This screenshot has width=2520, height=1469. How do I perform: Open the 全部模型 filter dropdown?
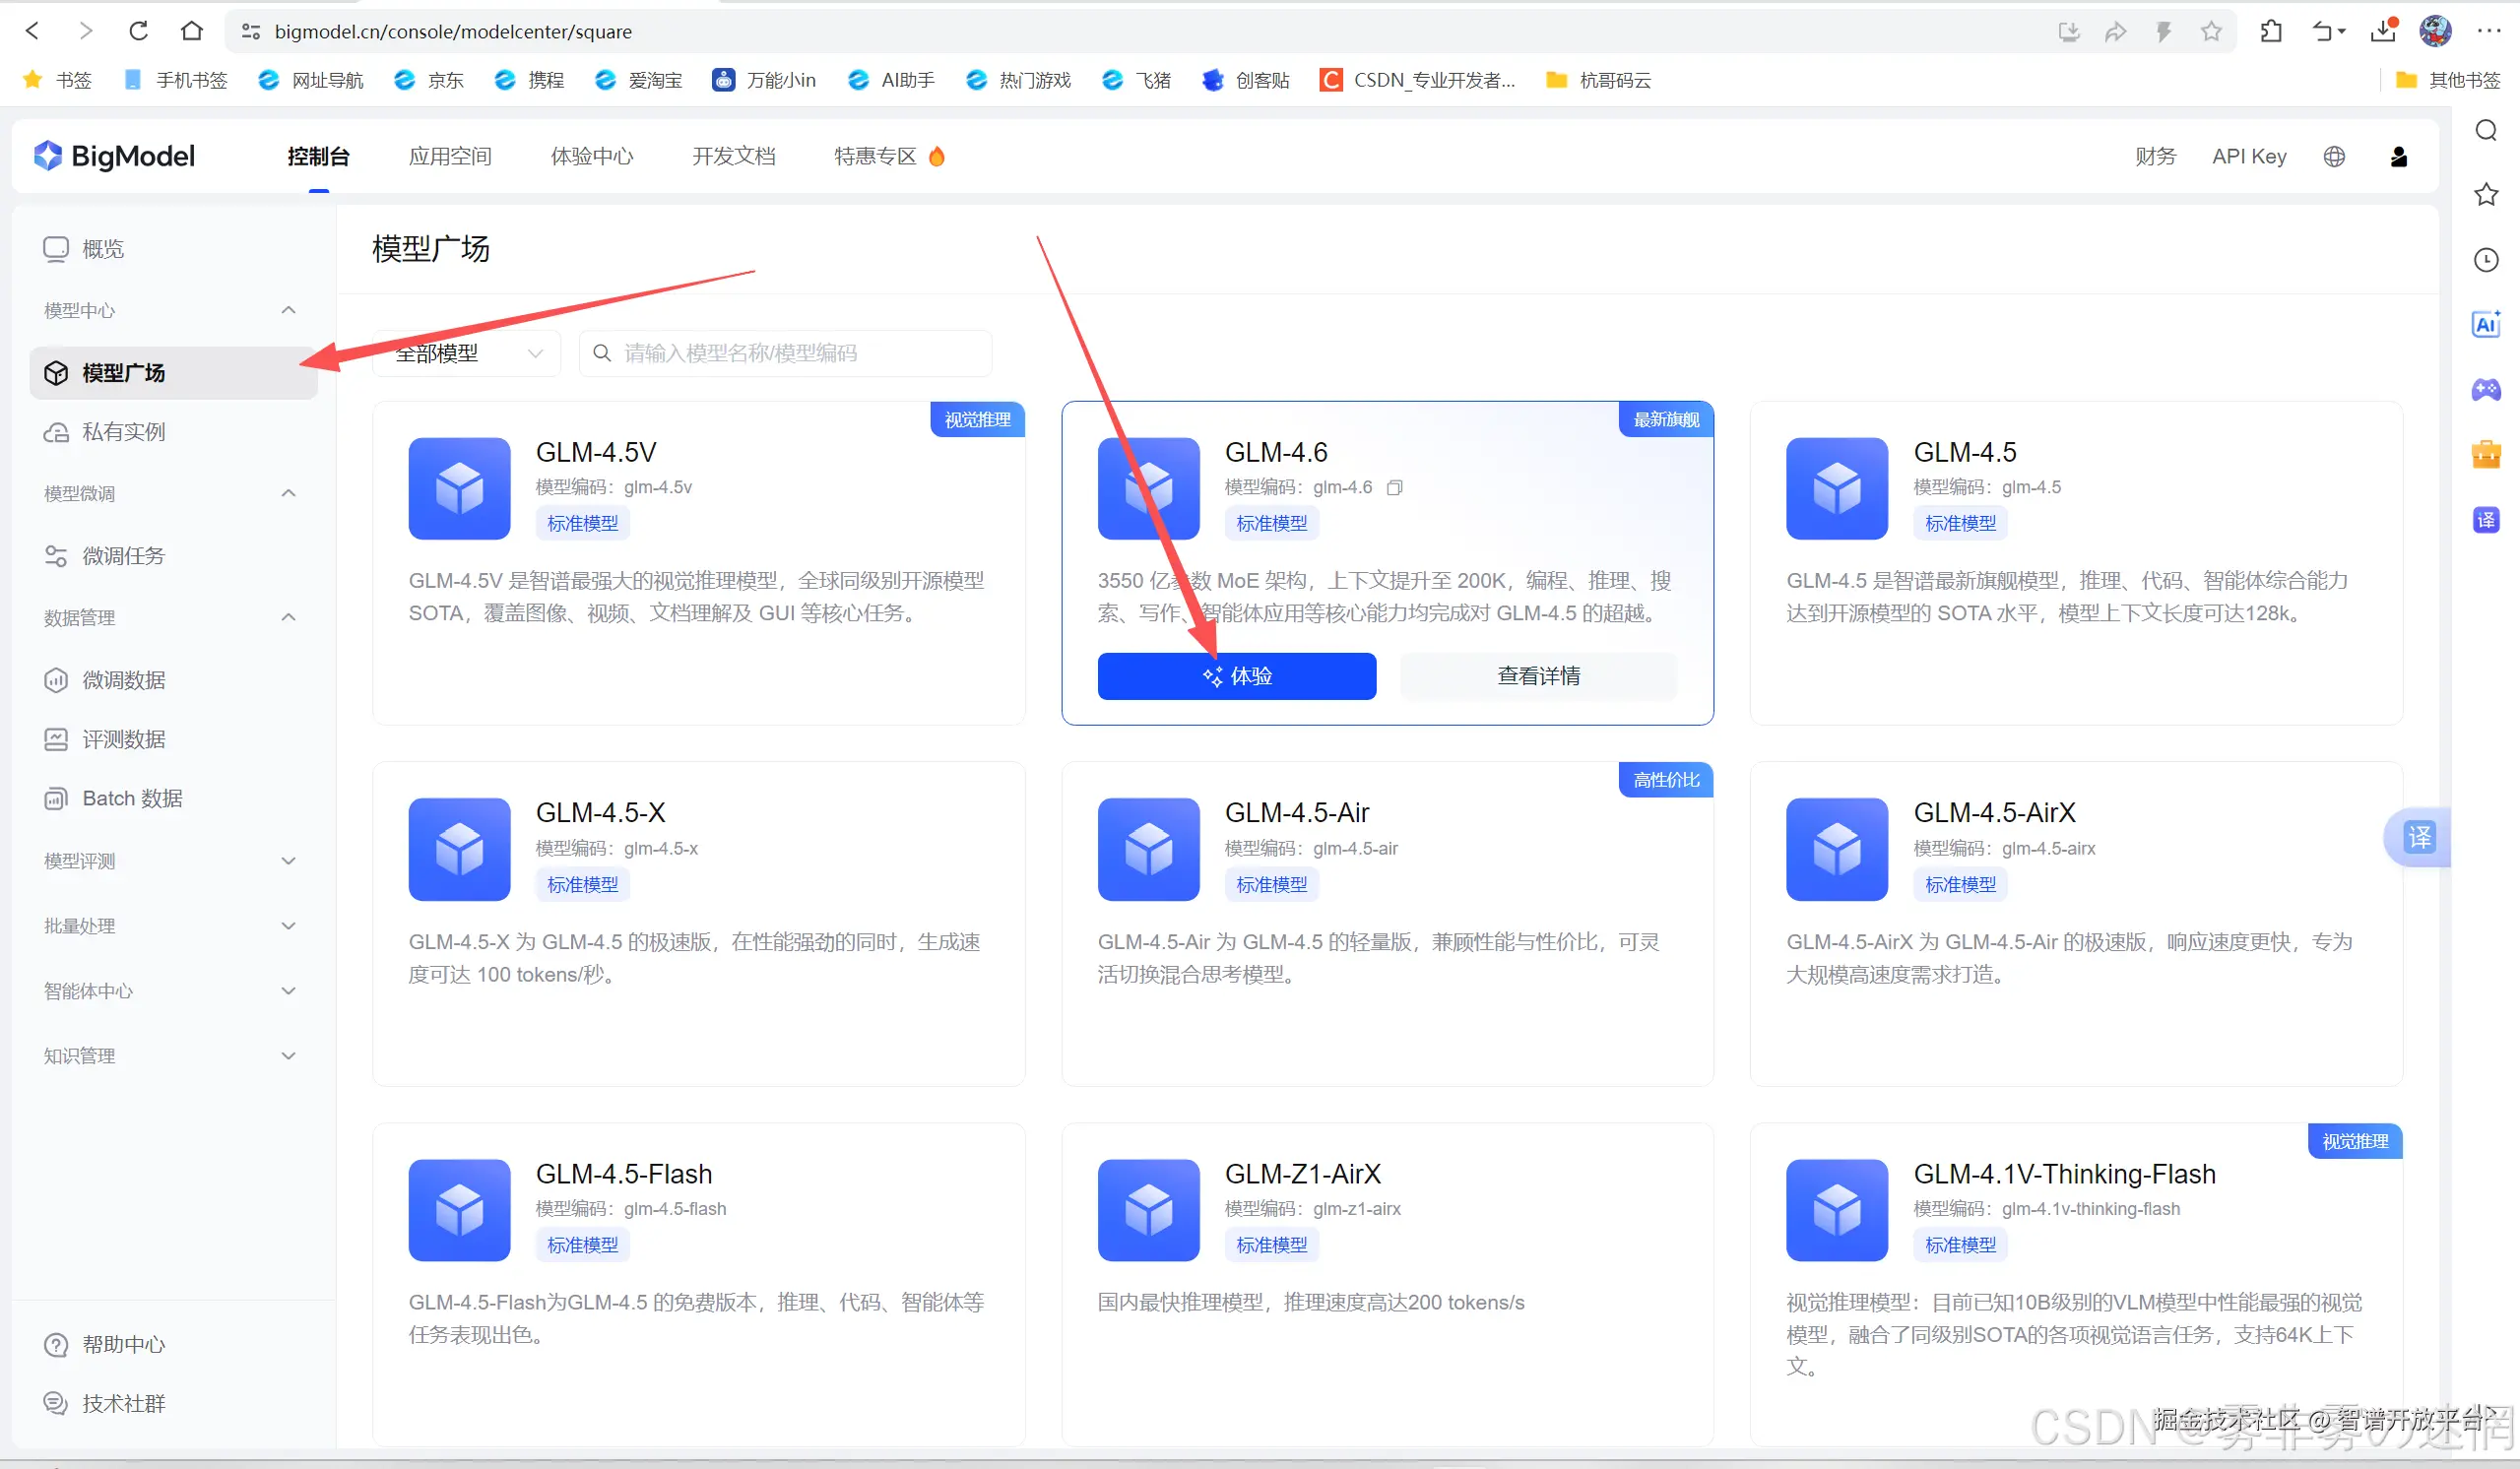point(467,354)
